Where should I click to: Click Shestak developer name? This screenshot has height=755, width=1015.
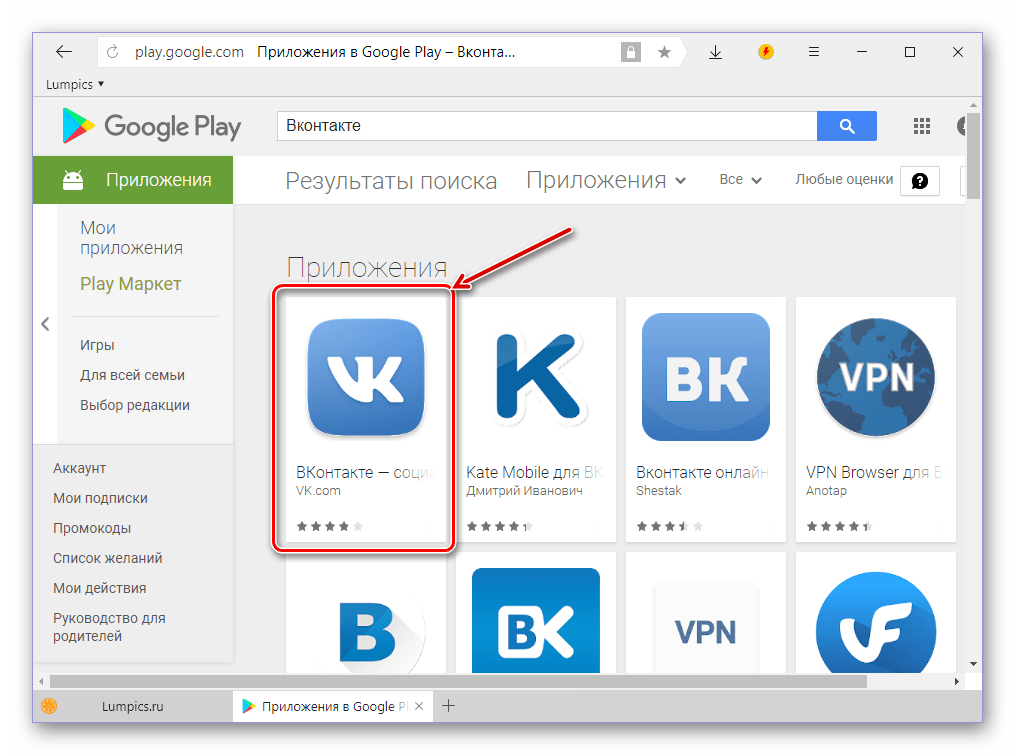(659, 491)
